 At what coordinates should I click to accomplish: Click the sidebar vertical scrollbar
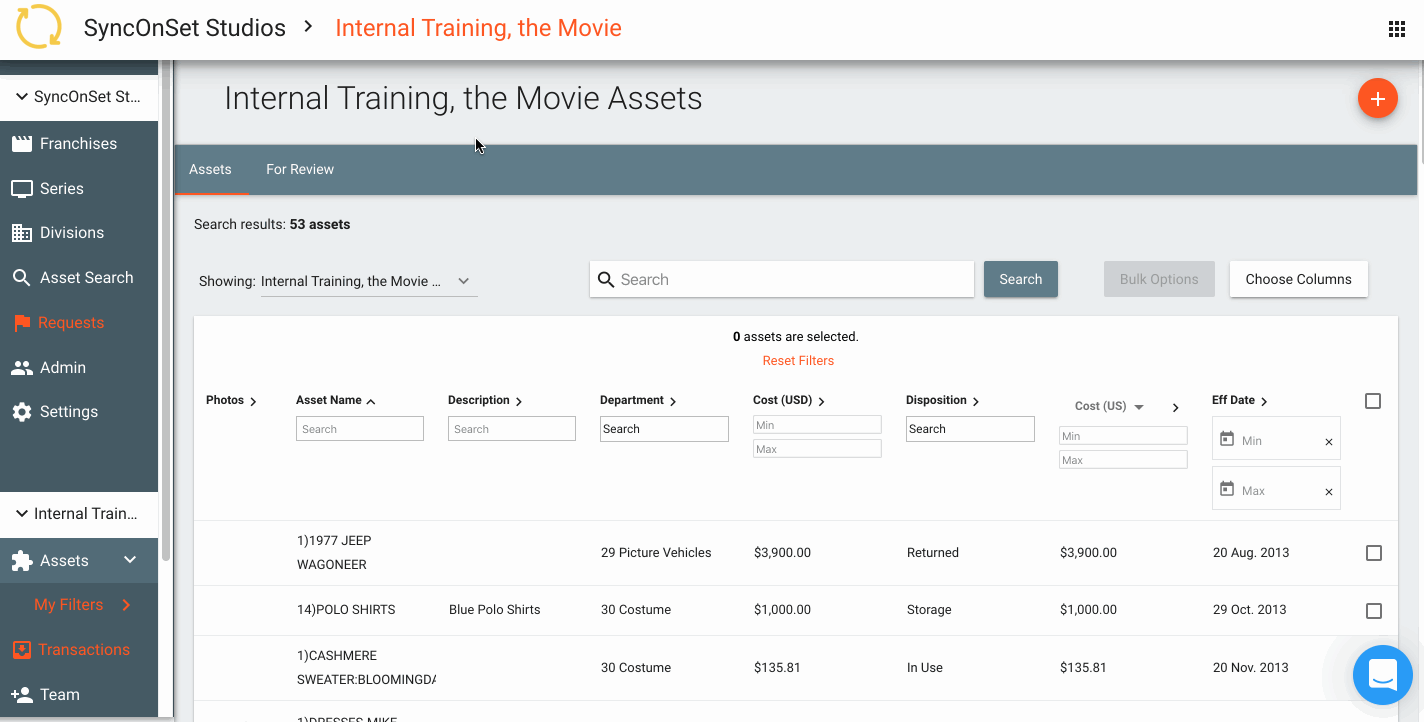(x=165, y=310)
